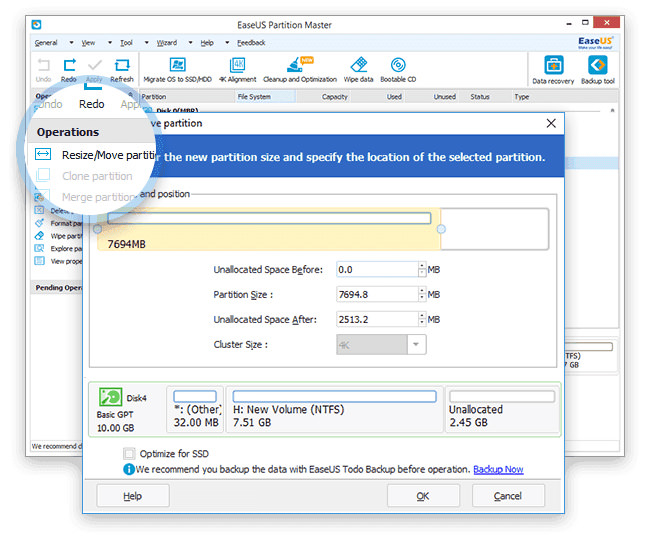
Task: Click the Wipe partition sidebar icon
Action: pos(39,236)
